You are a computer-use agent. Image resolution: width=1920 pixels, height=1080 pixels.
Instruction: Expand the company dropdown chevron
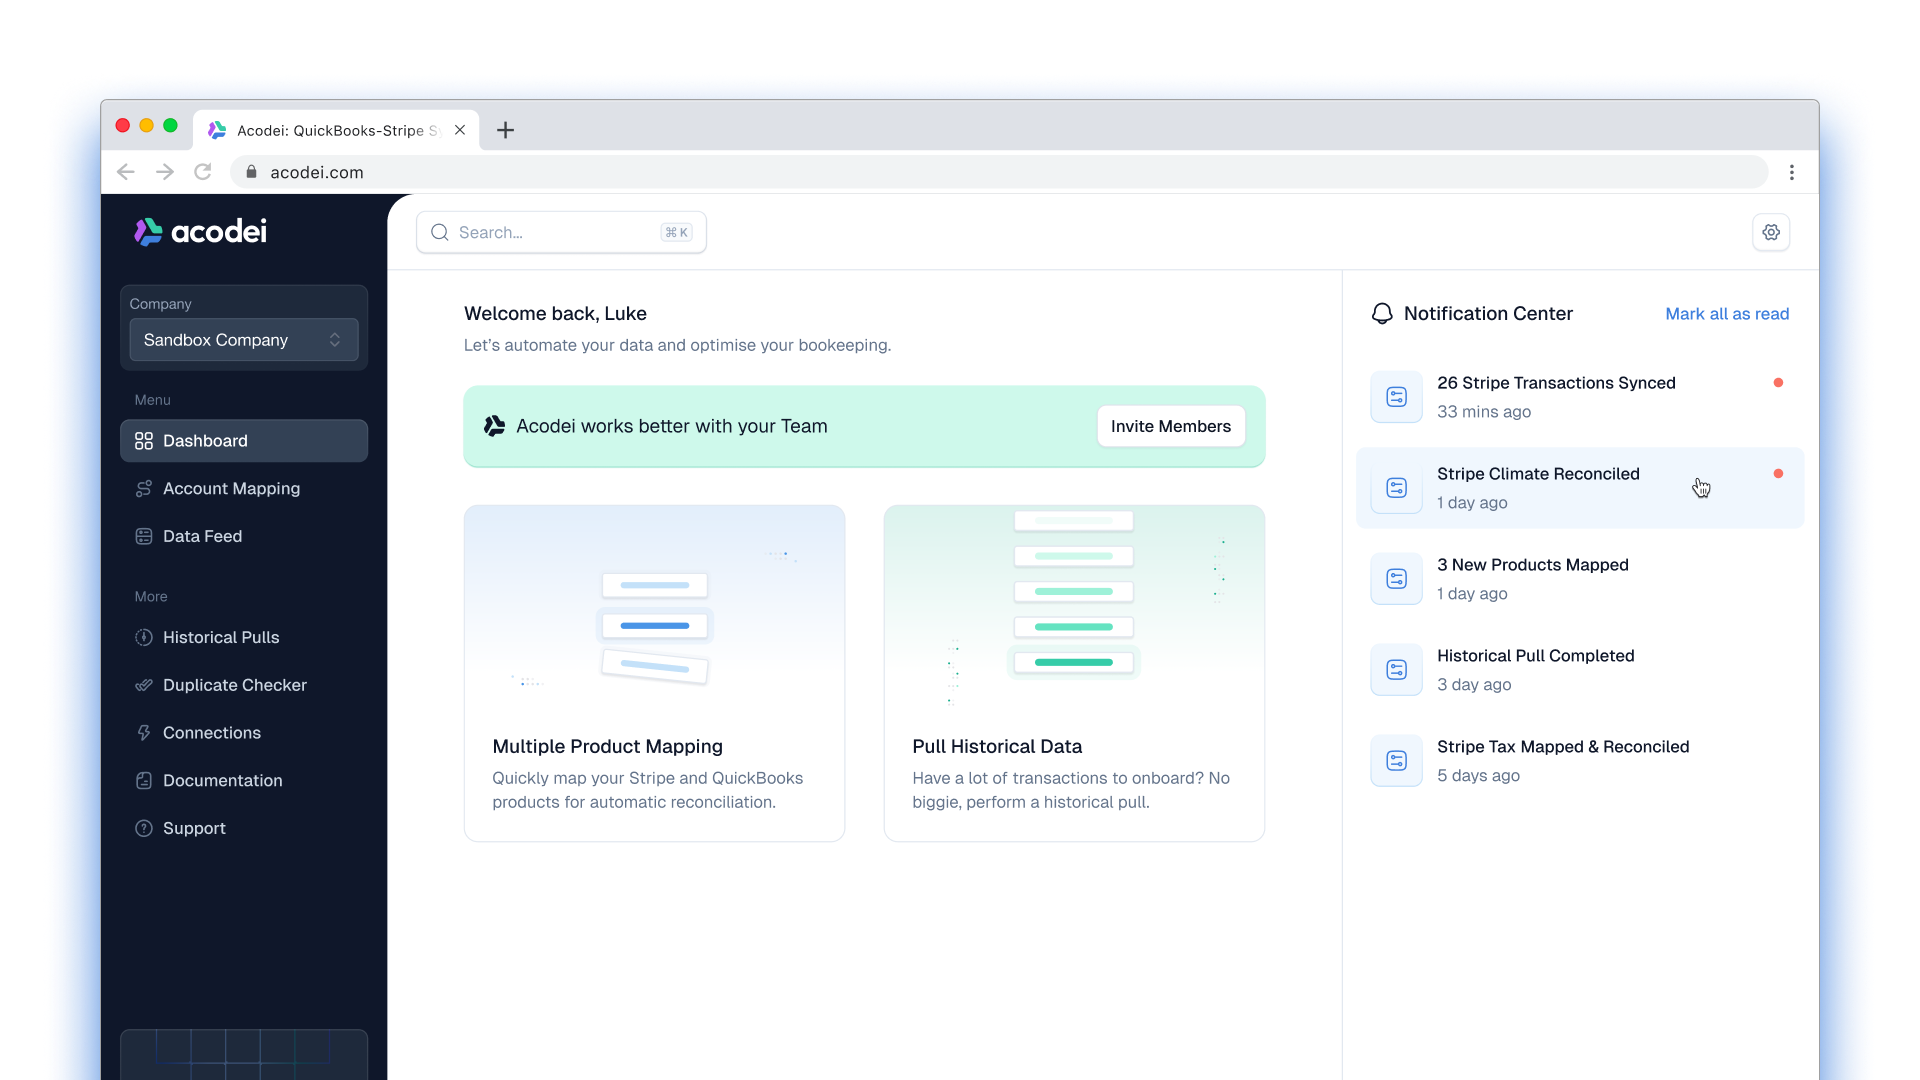tap(336, 340)
